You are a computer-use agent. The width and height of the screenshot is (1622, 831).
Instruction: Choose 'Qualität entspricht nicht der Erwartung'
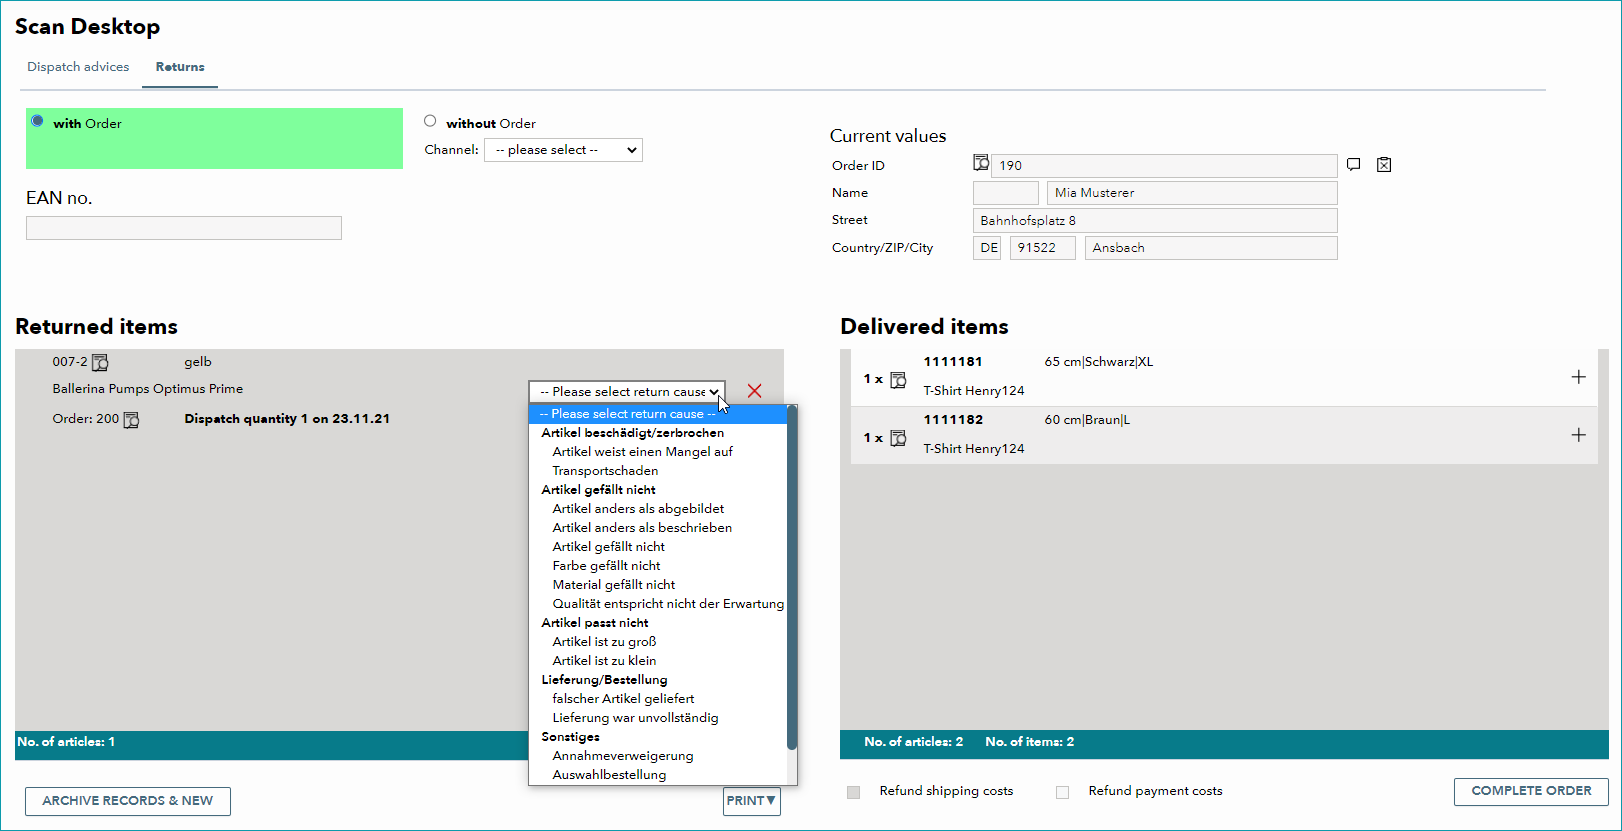[668, 604]
